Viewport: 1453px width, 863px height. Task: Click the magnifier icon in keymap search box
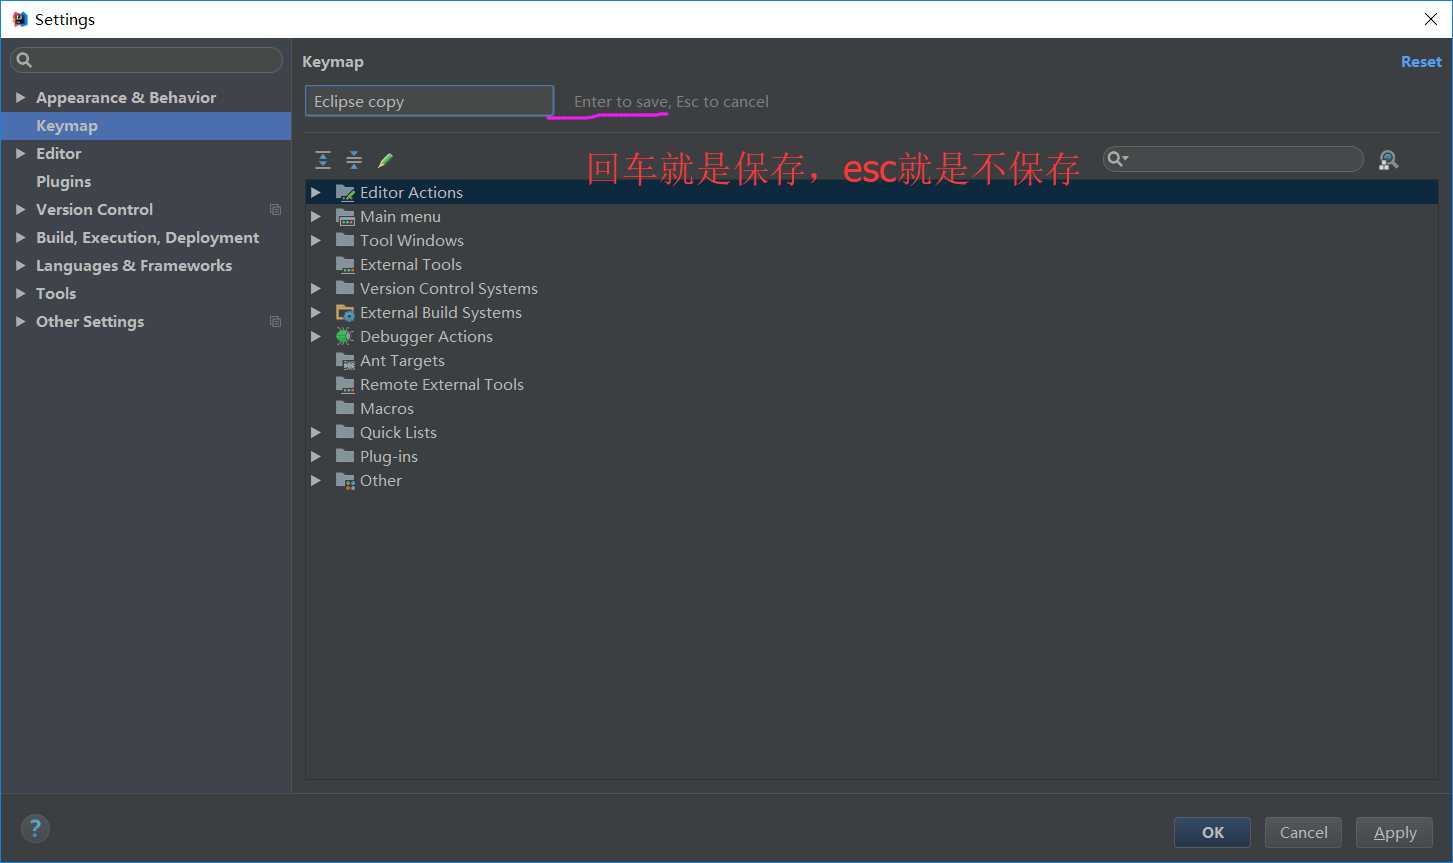[x=1117, y=159]
